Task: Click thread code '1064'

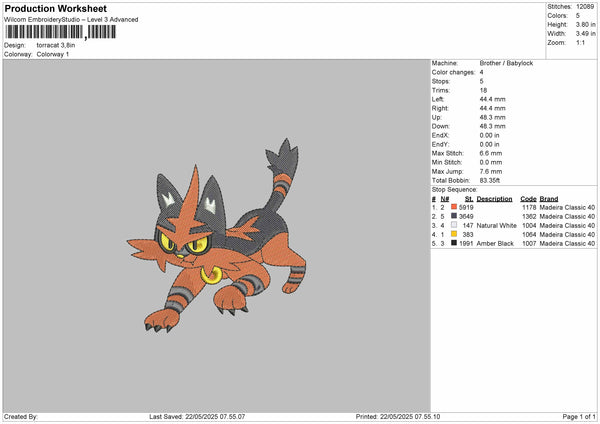Action: coord(529,235)
